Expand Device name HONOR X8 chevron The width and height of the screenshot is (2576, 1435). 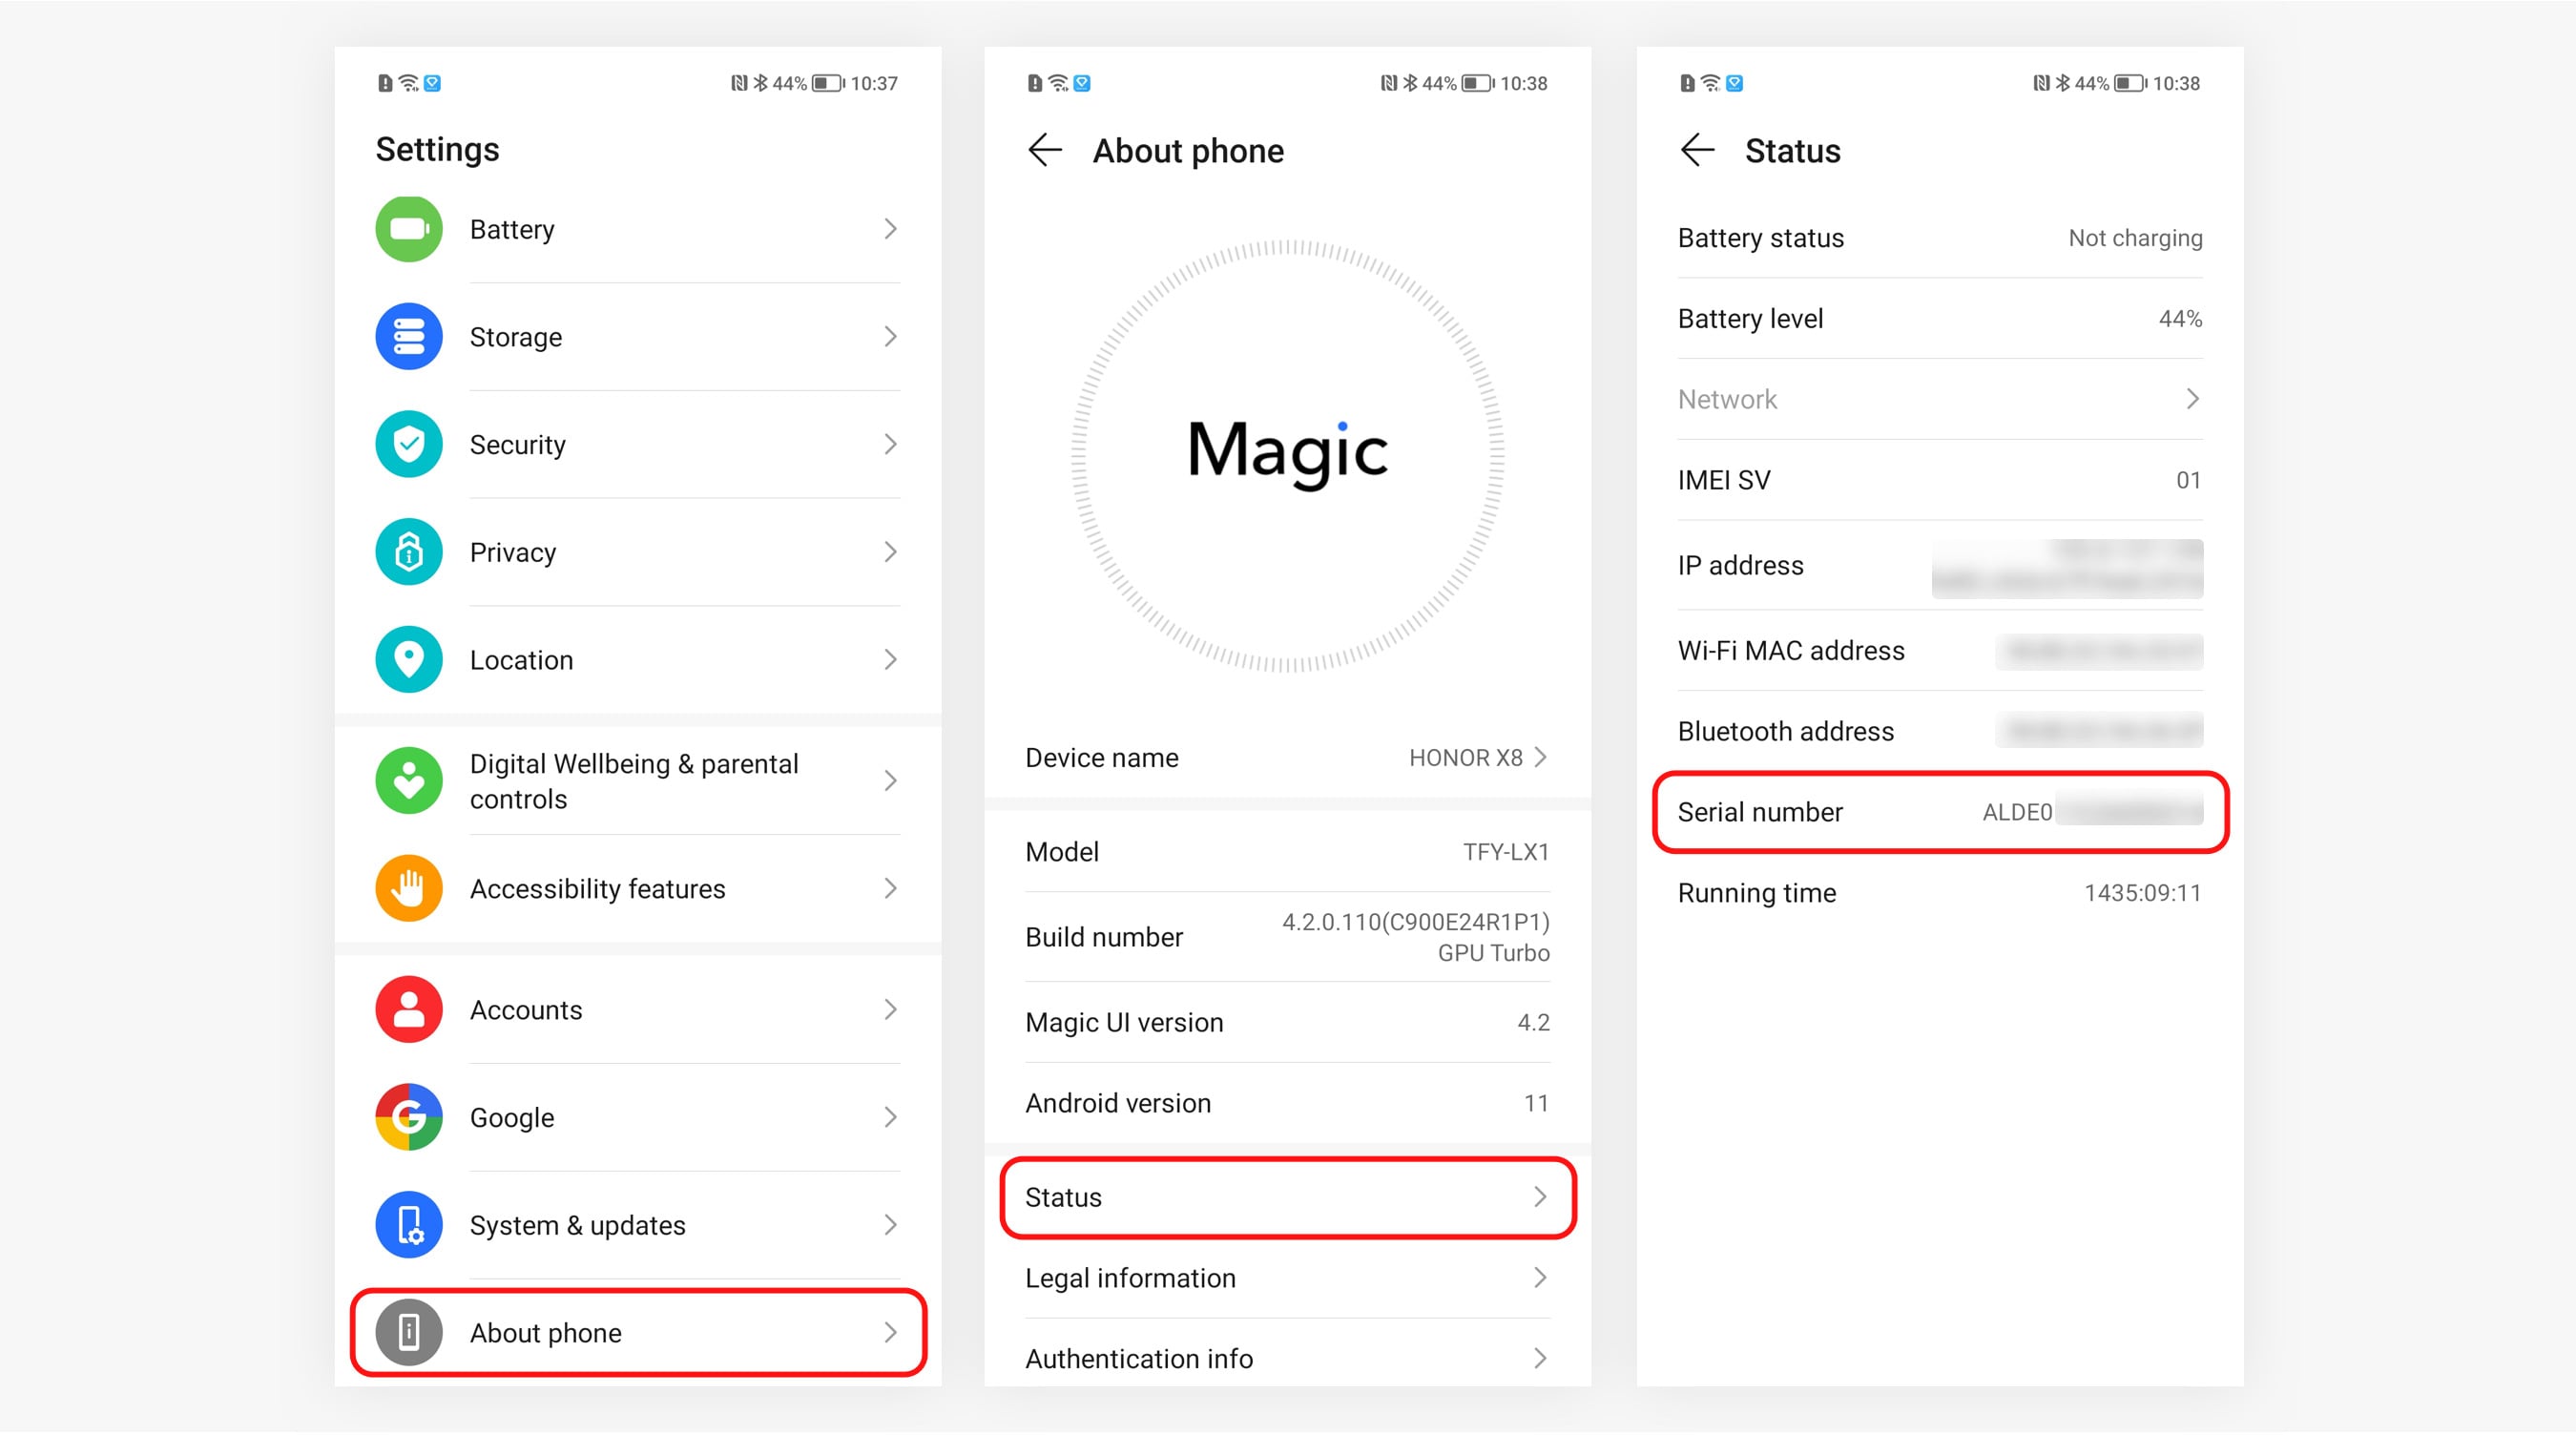(1541, 757)
